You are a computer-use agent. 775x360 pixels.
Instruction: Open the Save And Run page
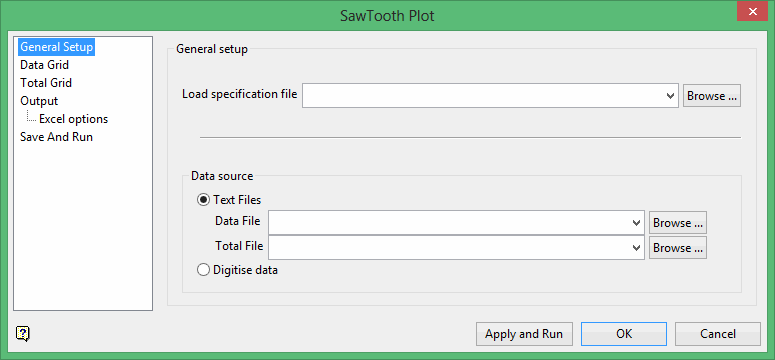[x=56, y=137]
